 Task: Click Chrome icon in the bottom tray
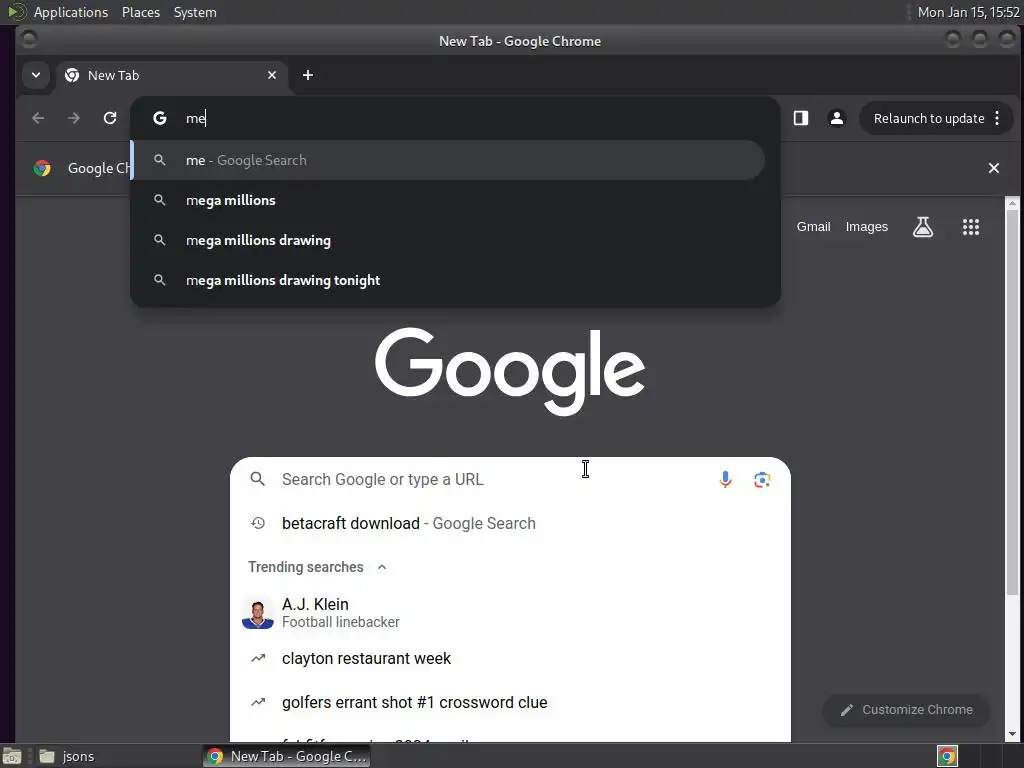pos(947,756)
